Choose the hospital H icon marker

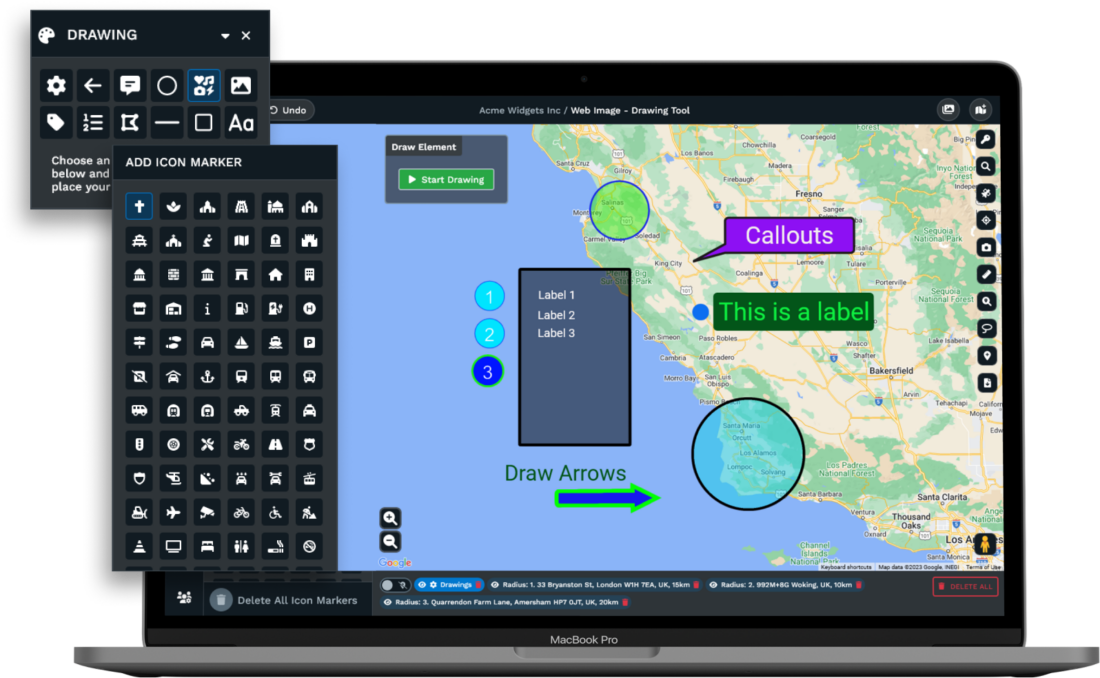click(309, 308)
